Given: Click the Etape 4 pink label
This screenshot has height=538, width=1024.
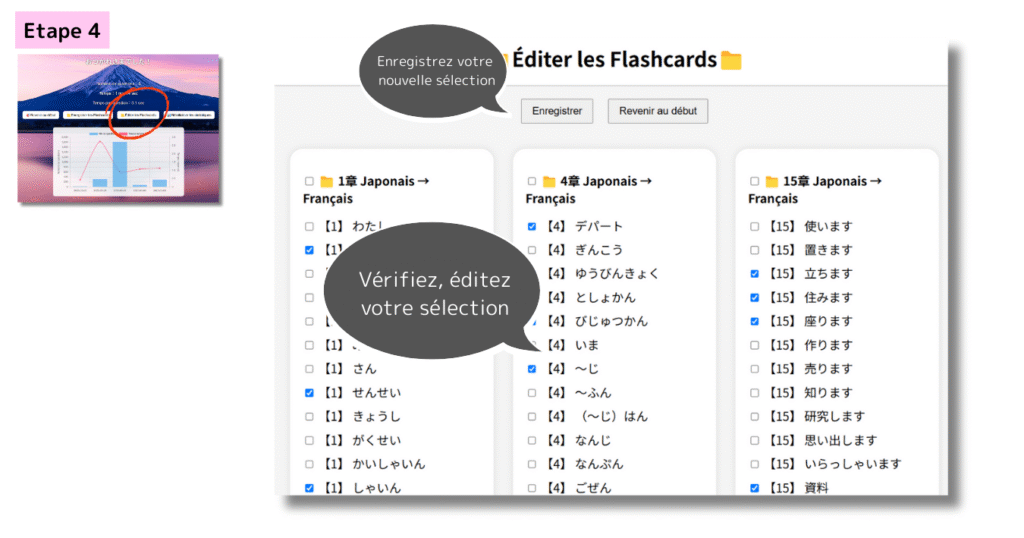Looking at the screenshot, I should click(x=62, y=31).
